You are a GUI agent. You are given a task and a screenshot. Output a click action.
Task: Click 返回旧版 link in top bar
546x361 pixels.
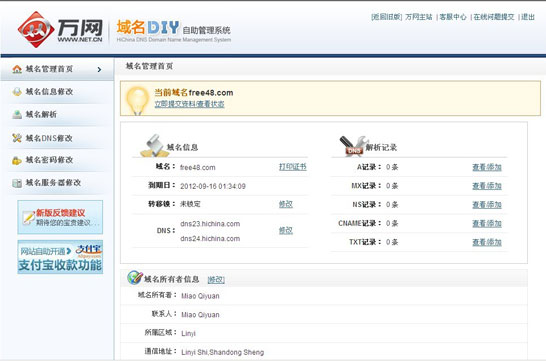(x=387, y=17)
